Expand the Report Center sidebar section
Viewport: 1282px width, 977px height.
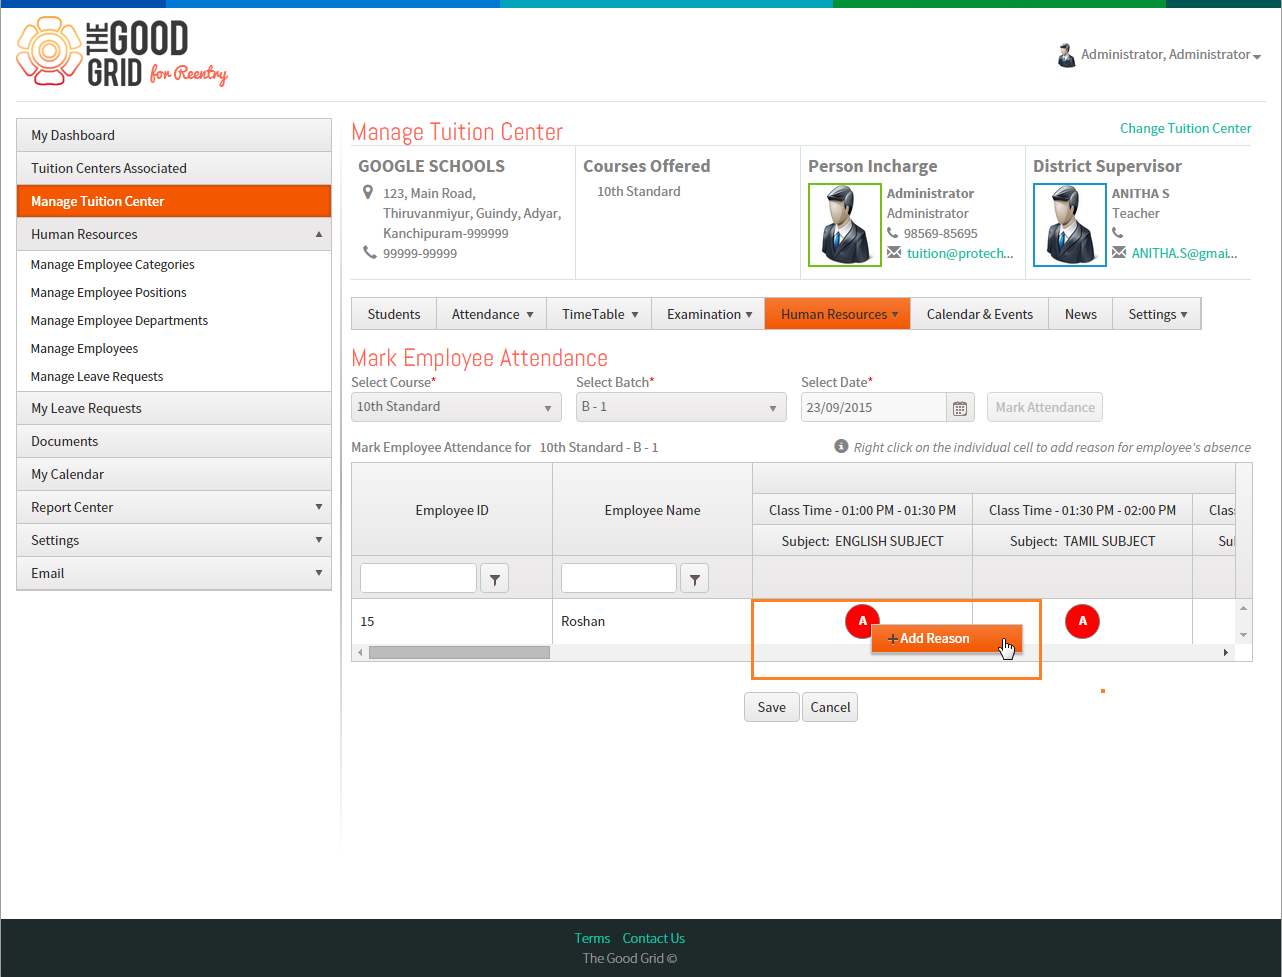tap(174, 507)
